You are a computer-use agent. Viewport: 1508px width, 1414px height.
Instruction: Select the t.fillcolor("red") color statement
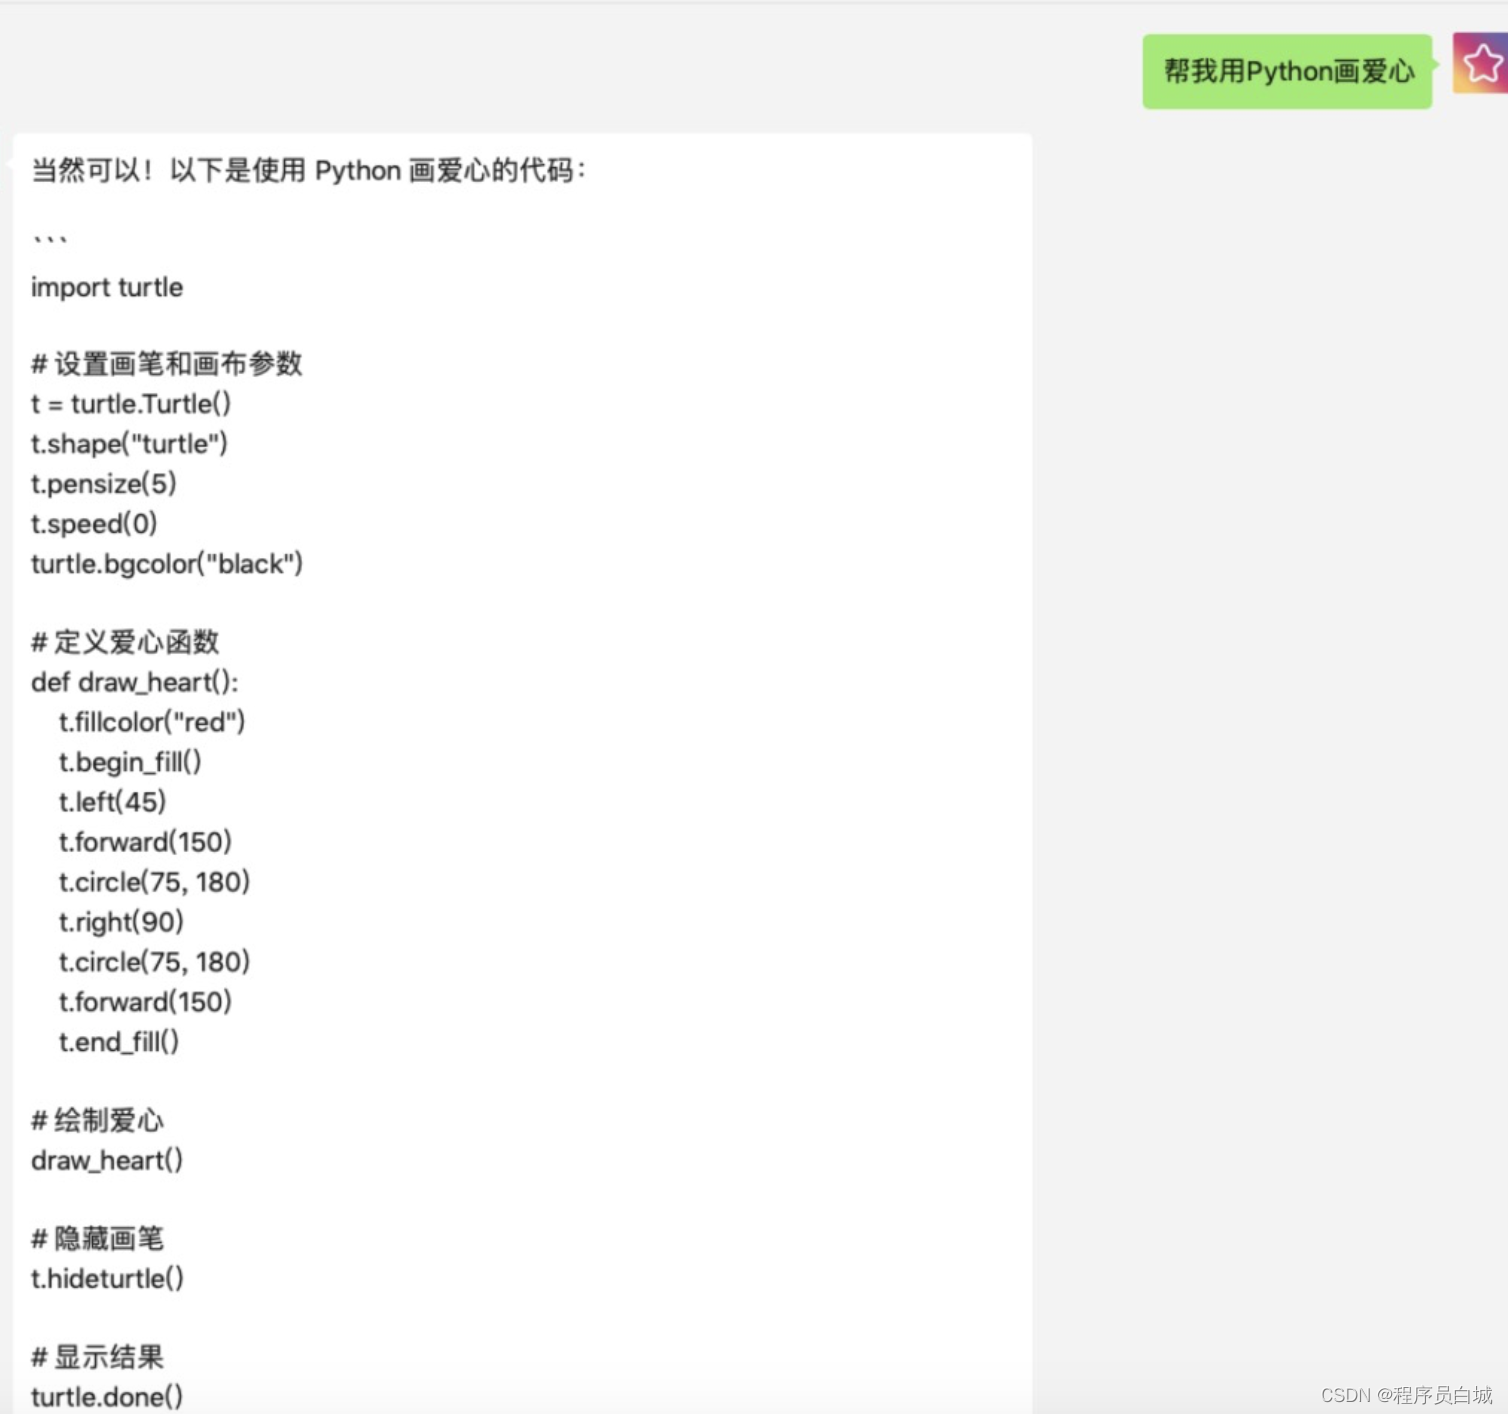(150, 721)
